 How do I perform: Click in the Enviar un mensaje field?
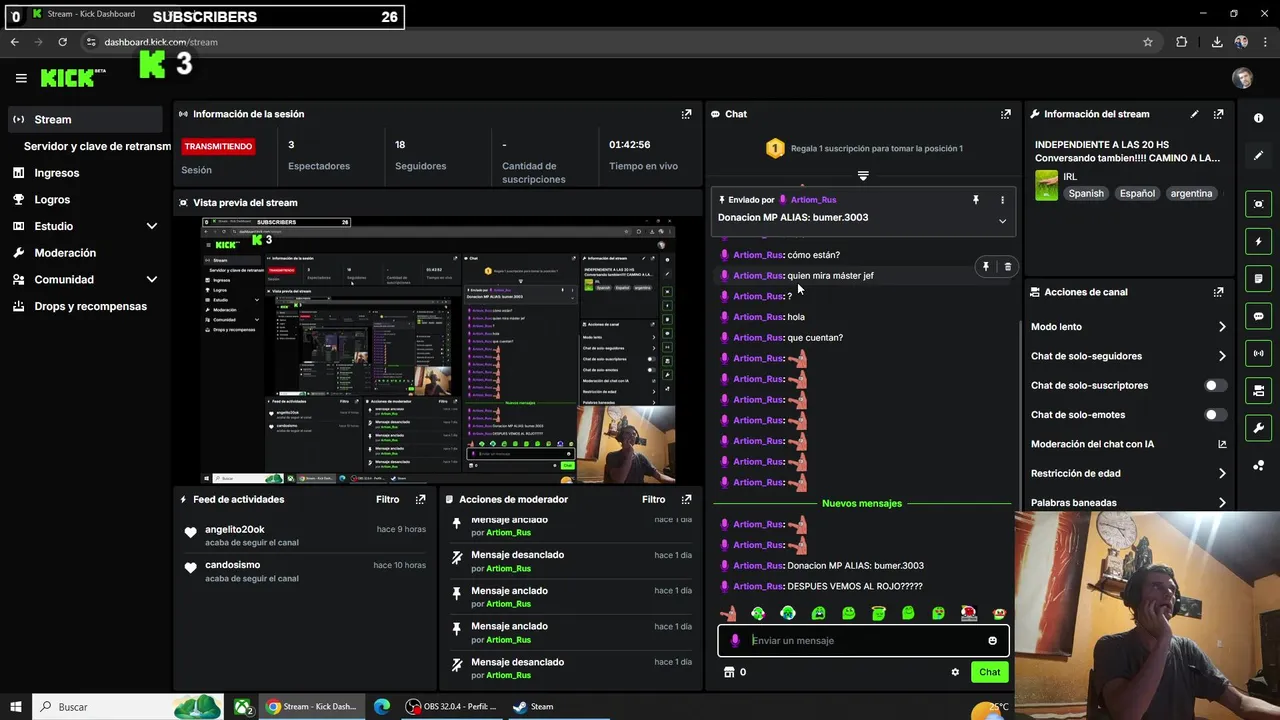point(864,641)
